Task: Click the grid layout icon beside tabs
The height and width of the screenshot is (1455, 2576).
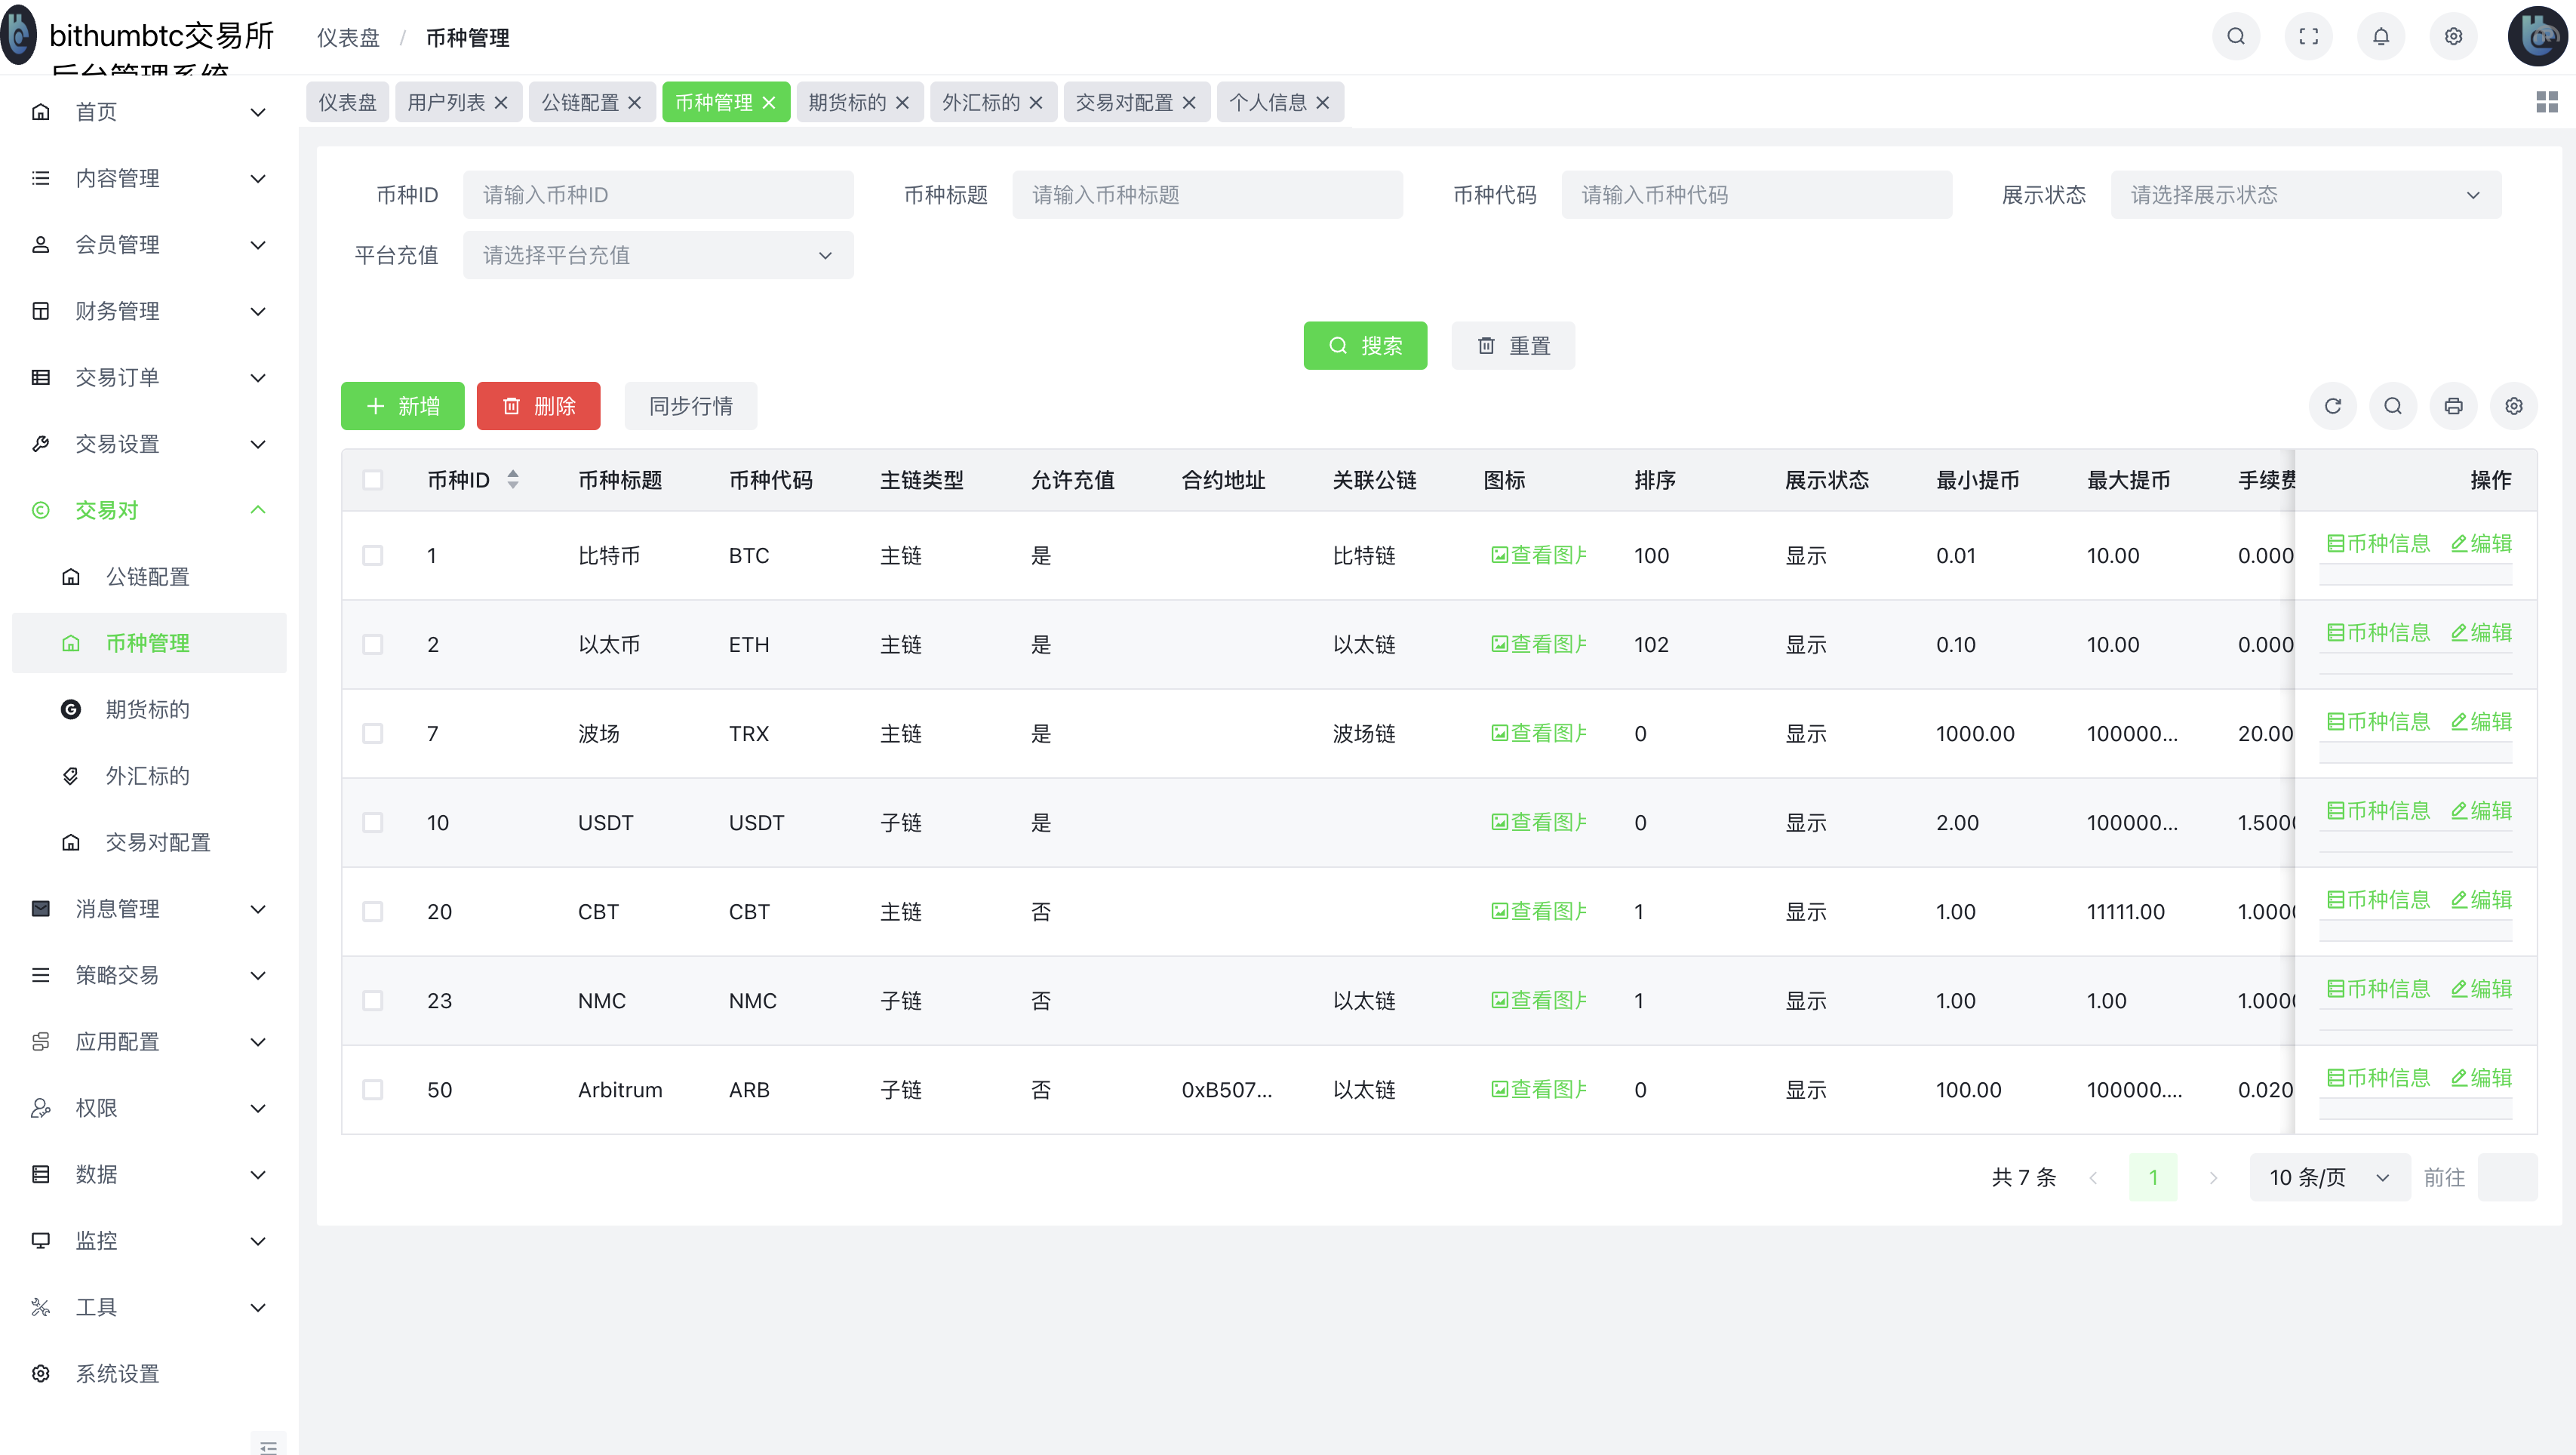Action: tap(2545, 101)
